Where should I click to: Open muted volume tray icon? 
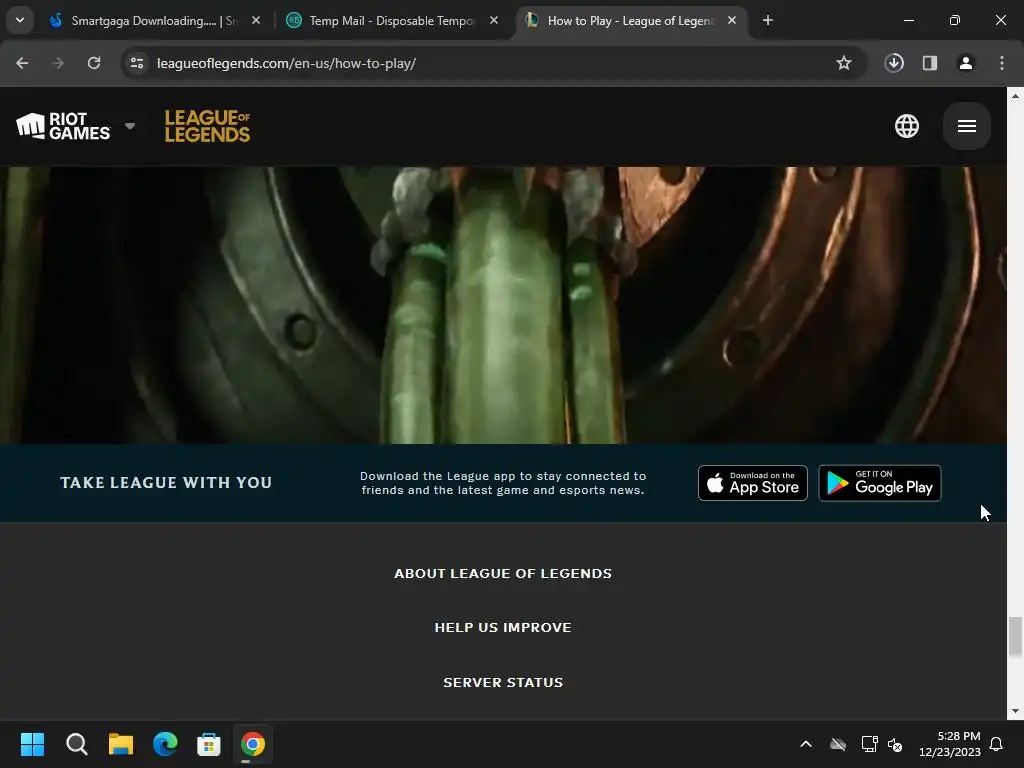click(895, 744)
